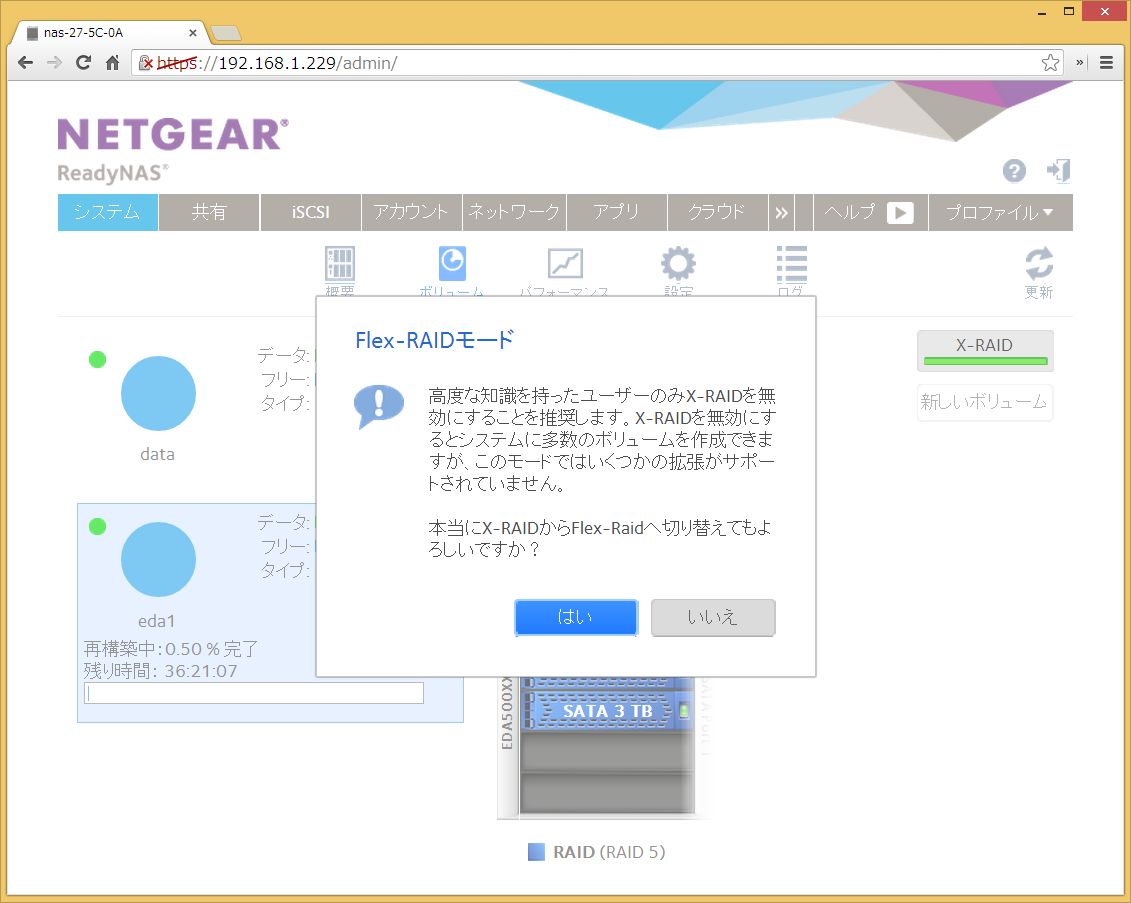1131x903 pixels.
Task: Open the Settings gear icon
Action: 678,264
